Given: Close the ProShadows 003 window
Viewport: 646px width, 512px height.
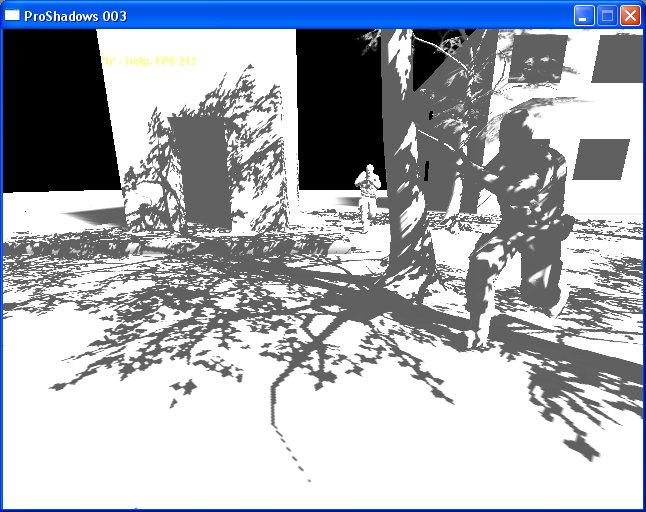Looking at the screenshot, I should 630,15.
